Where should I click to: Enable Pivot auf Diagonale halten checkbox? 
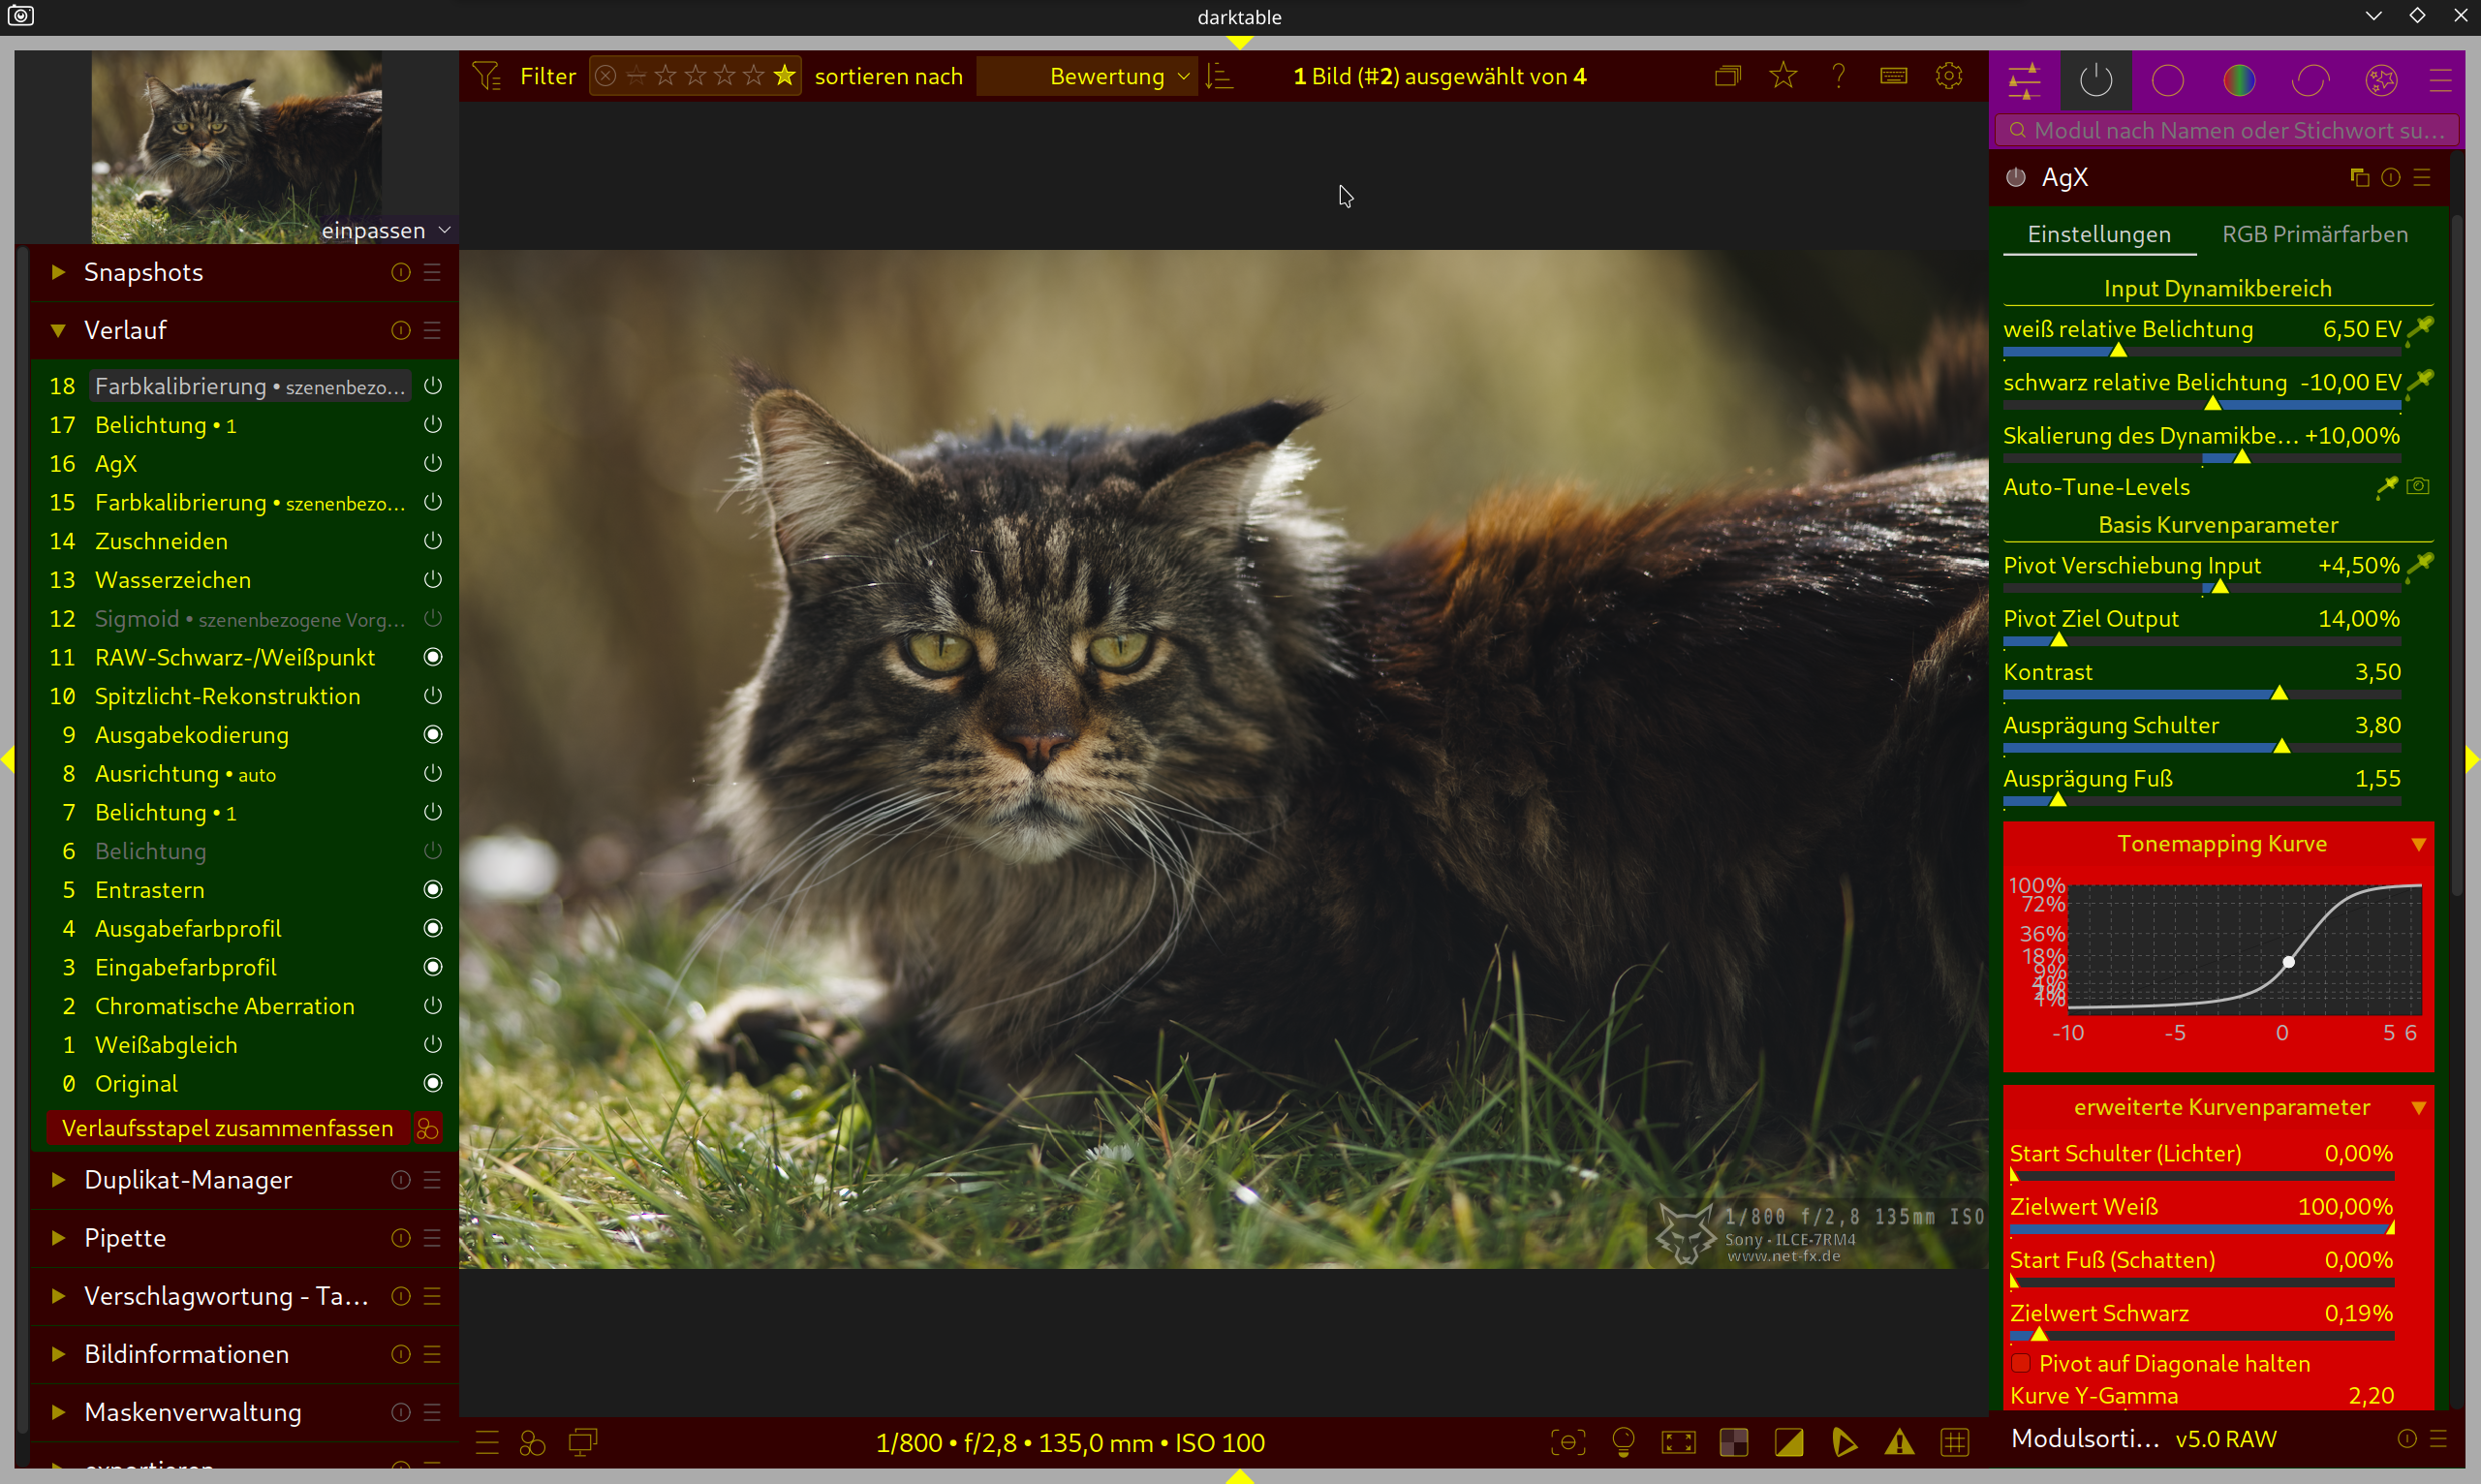click(2021, 1363)
